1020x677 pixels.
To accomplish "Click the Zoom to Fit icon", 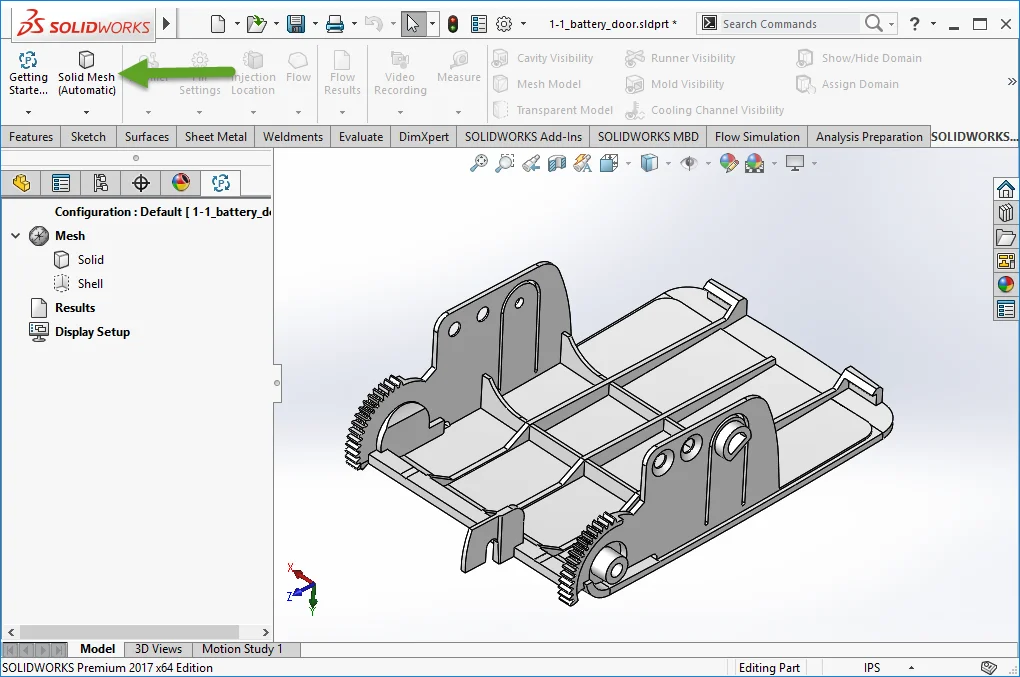I will 479,163.
